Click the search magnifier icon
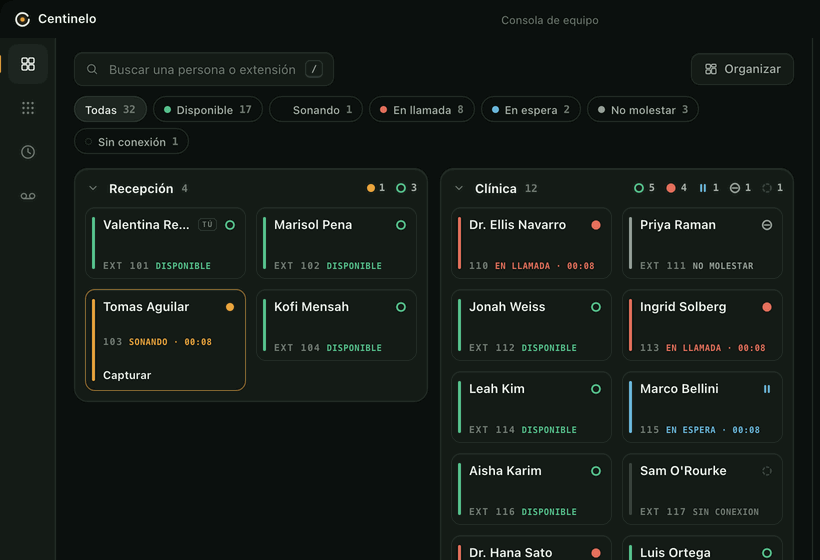 (92, 70)
